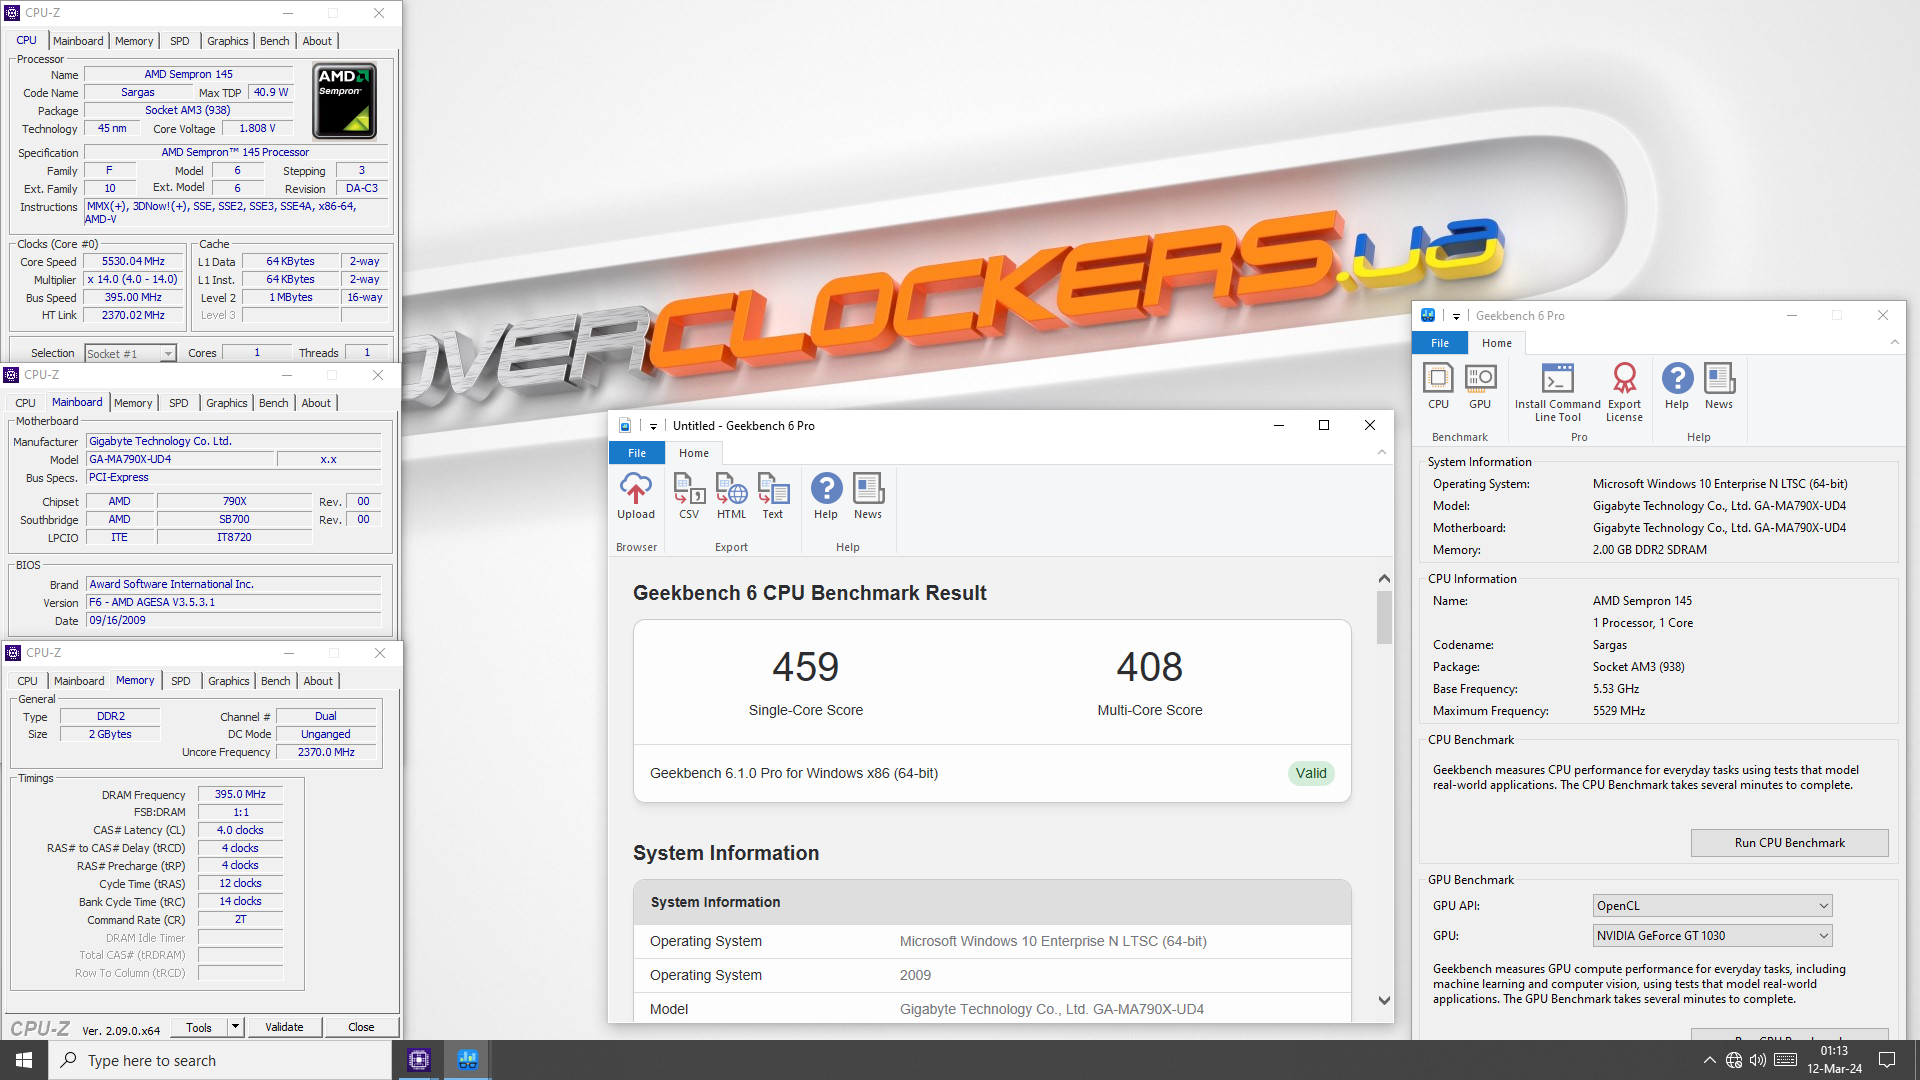
Task: Click Base Frequency 5.53 GHz value
Action: (1616, 689)
